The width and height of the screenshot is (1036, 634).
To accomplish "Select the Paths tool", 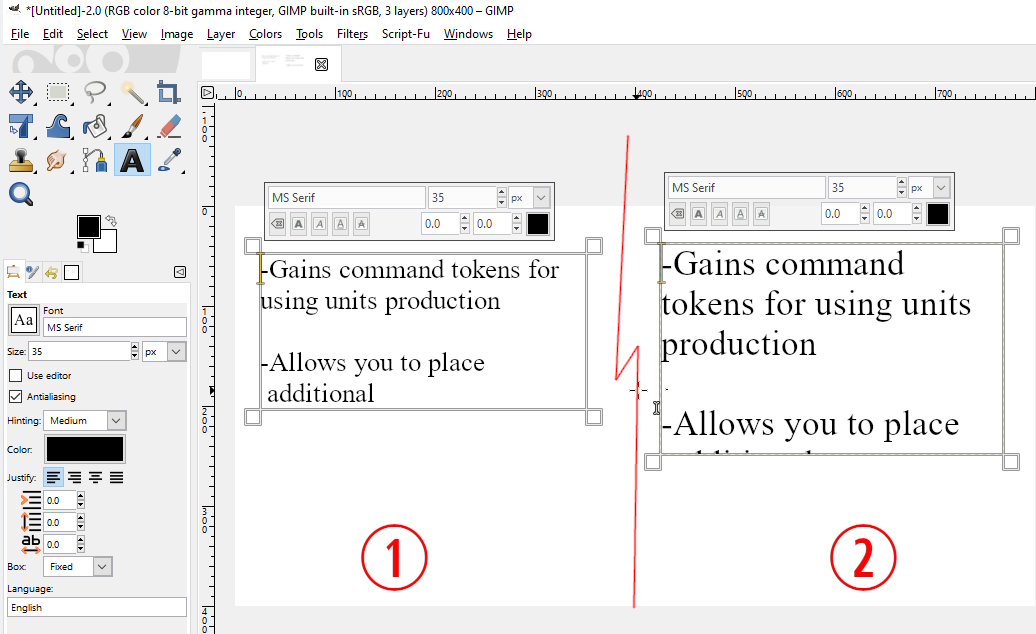I will pos(95,160).
